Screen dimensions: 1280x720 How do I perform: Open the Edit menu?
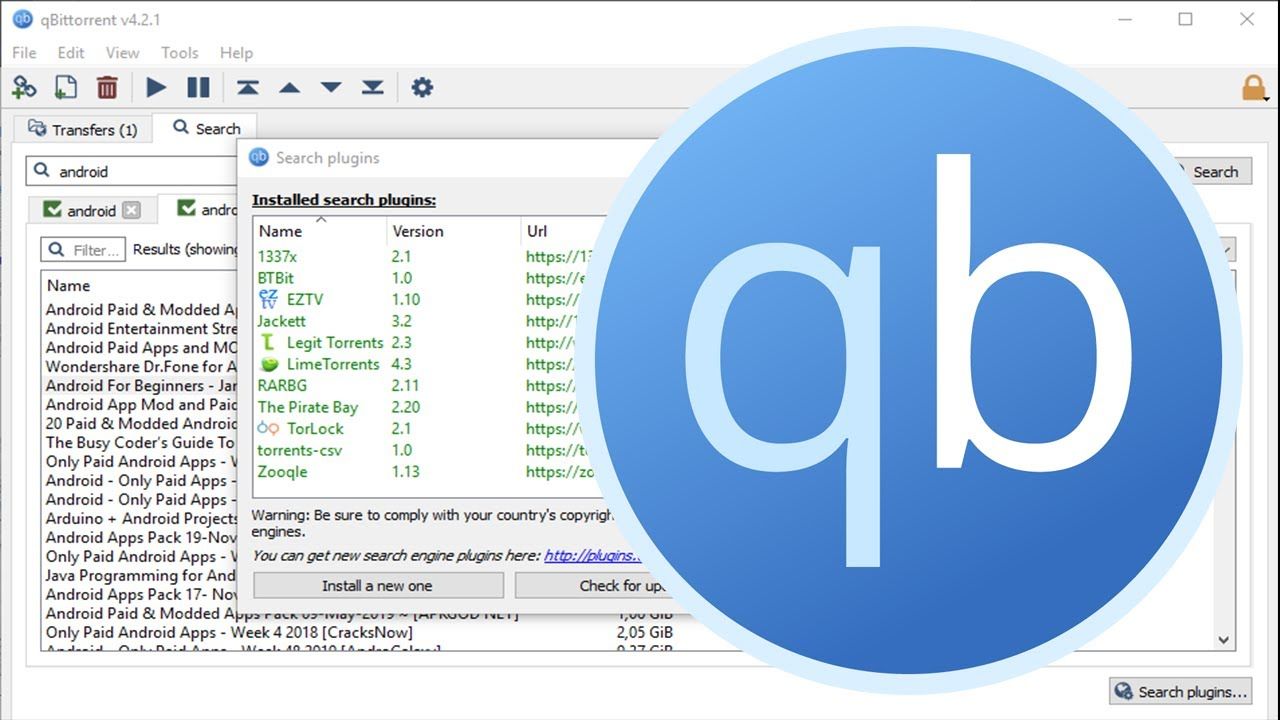[71, 53]
